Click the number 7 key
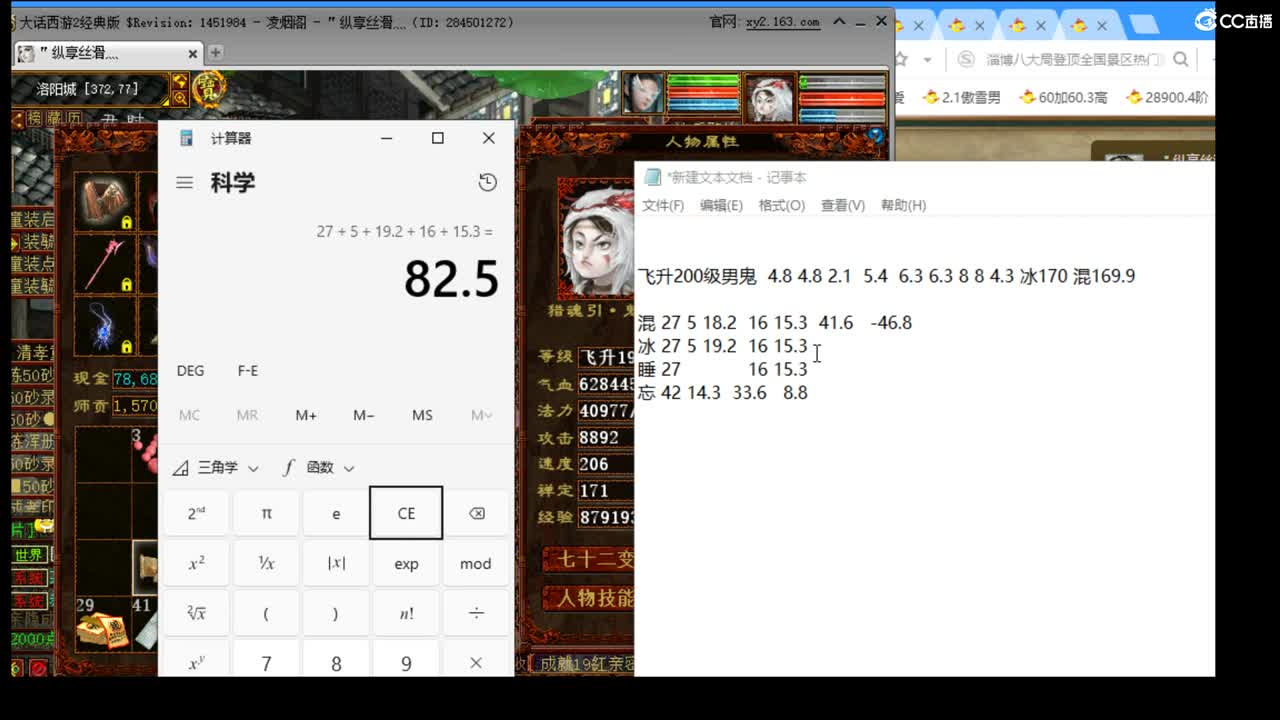Viewport: 1280px width, 720px height. pos(266,660)
